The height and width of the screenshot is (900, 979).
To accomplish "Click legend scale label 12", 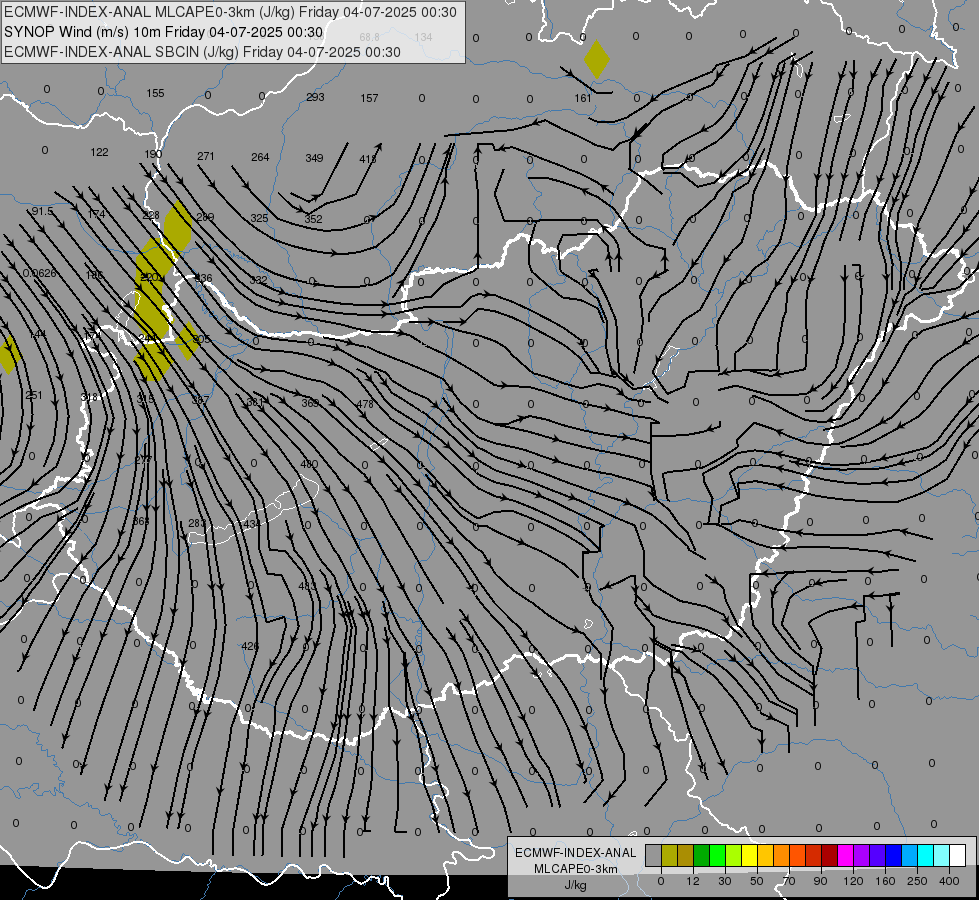I will [693, 881].
